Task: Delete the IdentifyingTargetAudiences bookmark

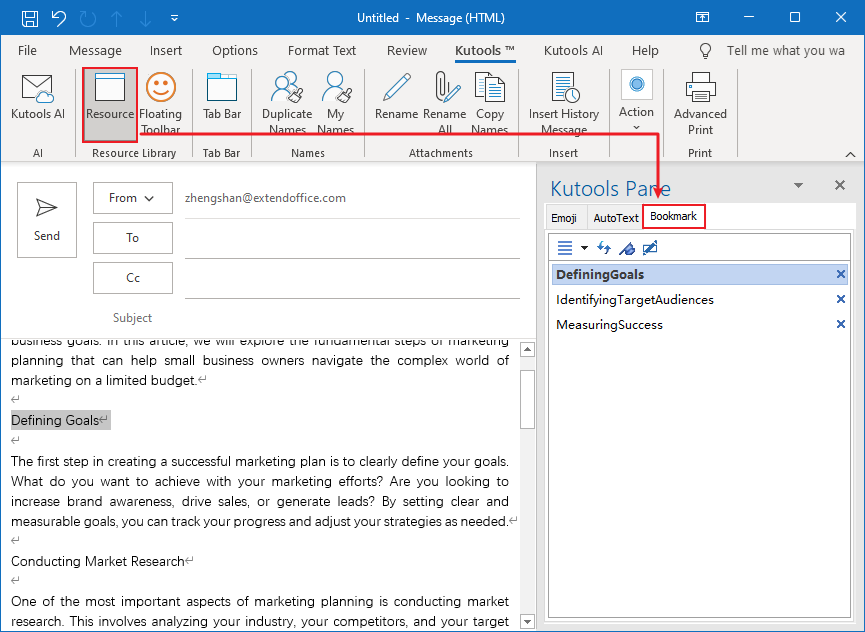Action: point(840,299)
